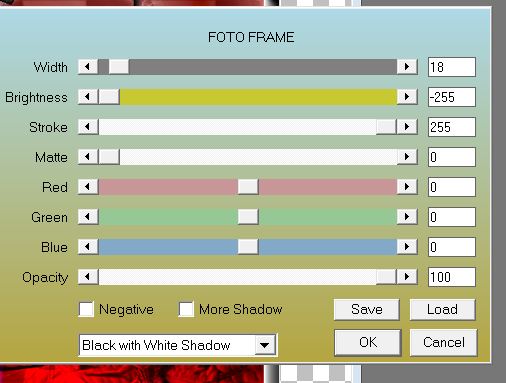506x383 pixels.
Task: Click the Red slider thumb
Action: point(248,187)
